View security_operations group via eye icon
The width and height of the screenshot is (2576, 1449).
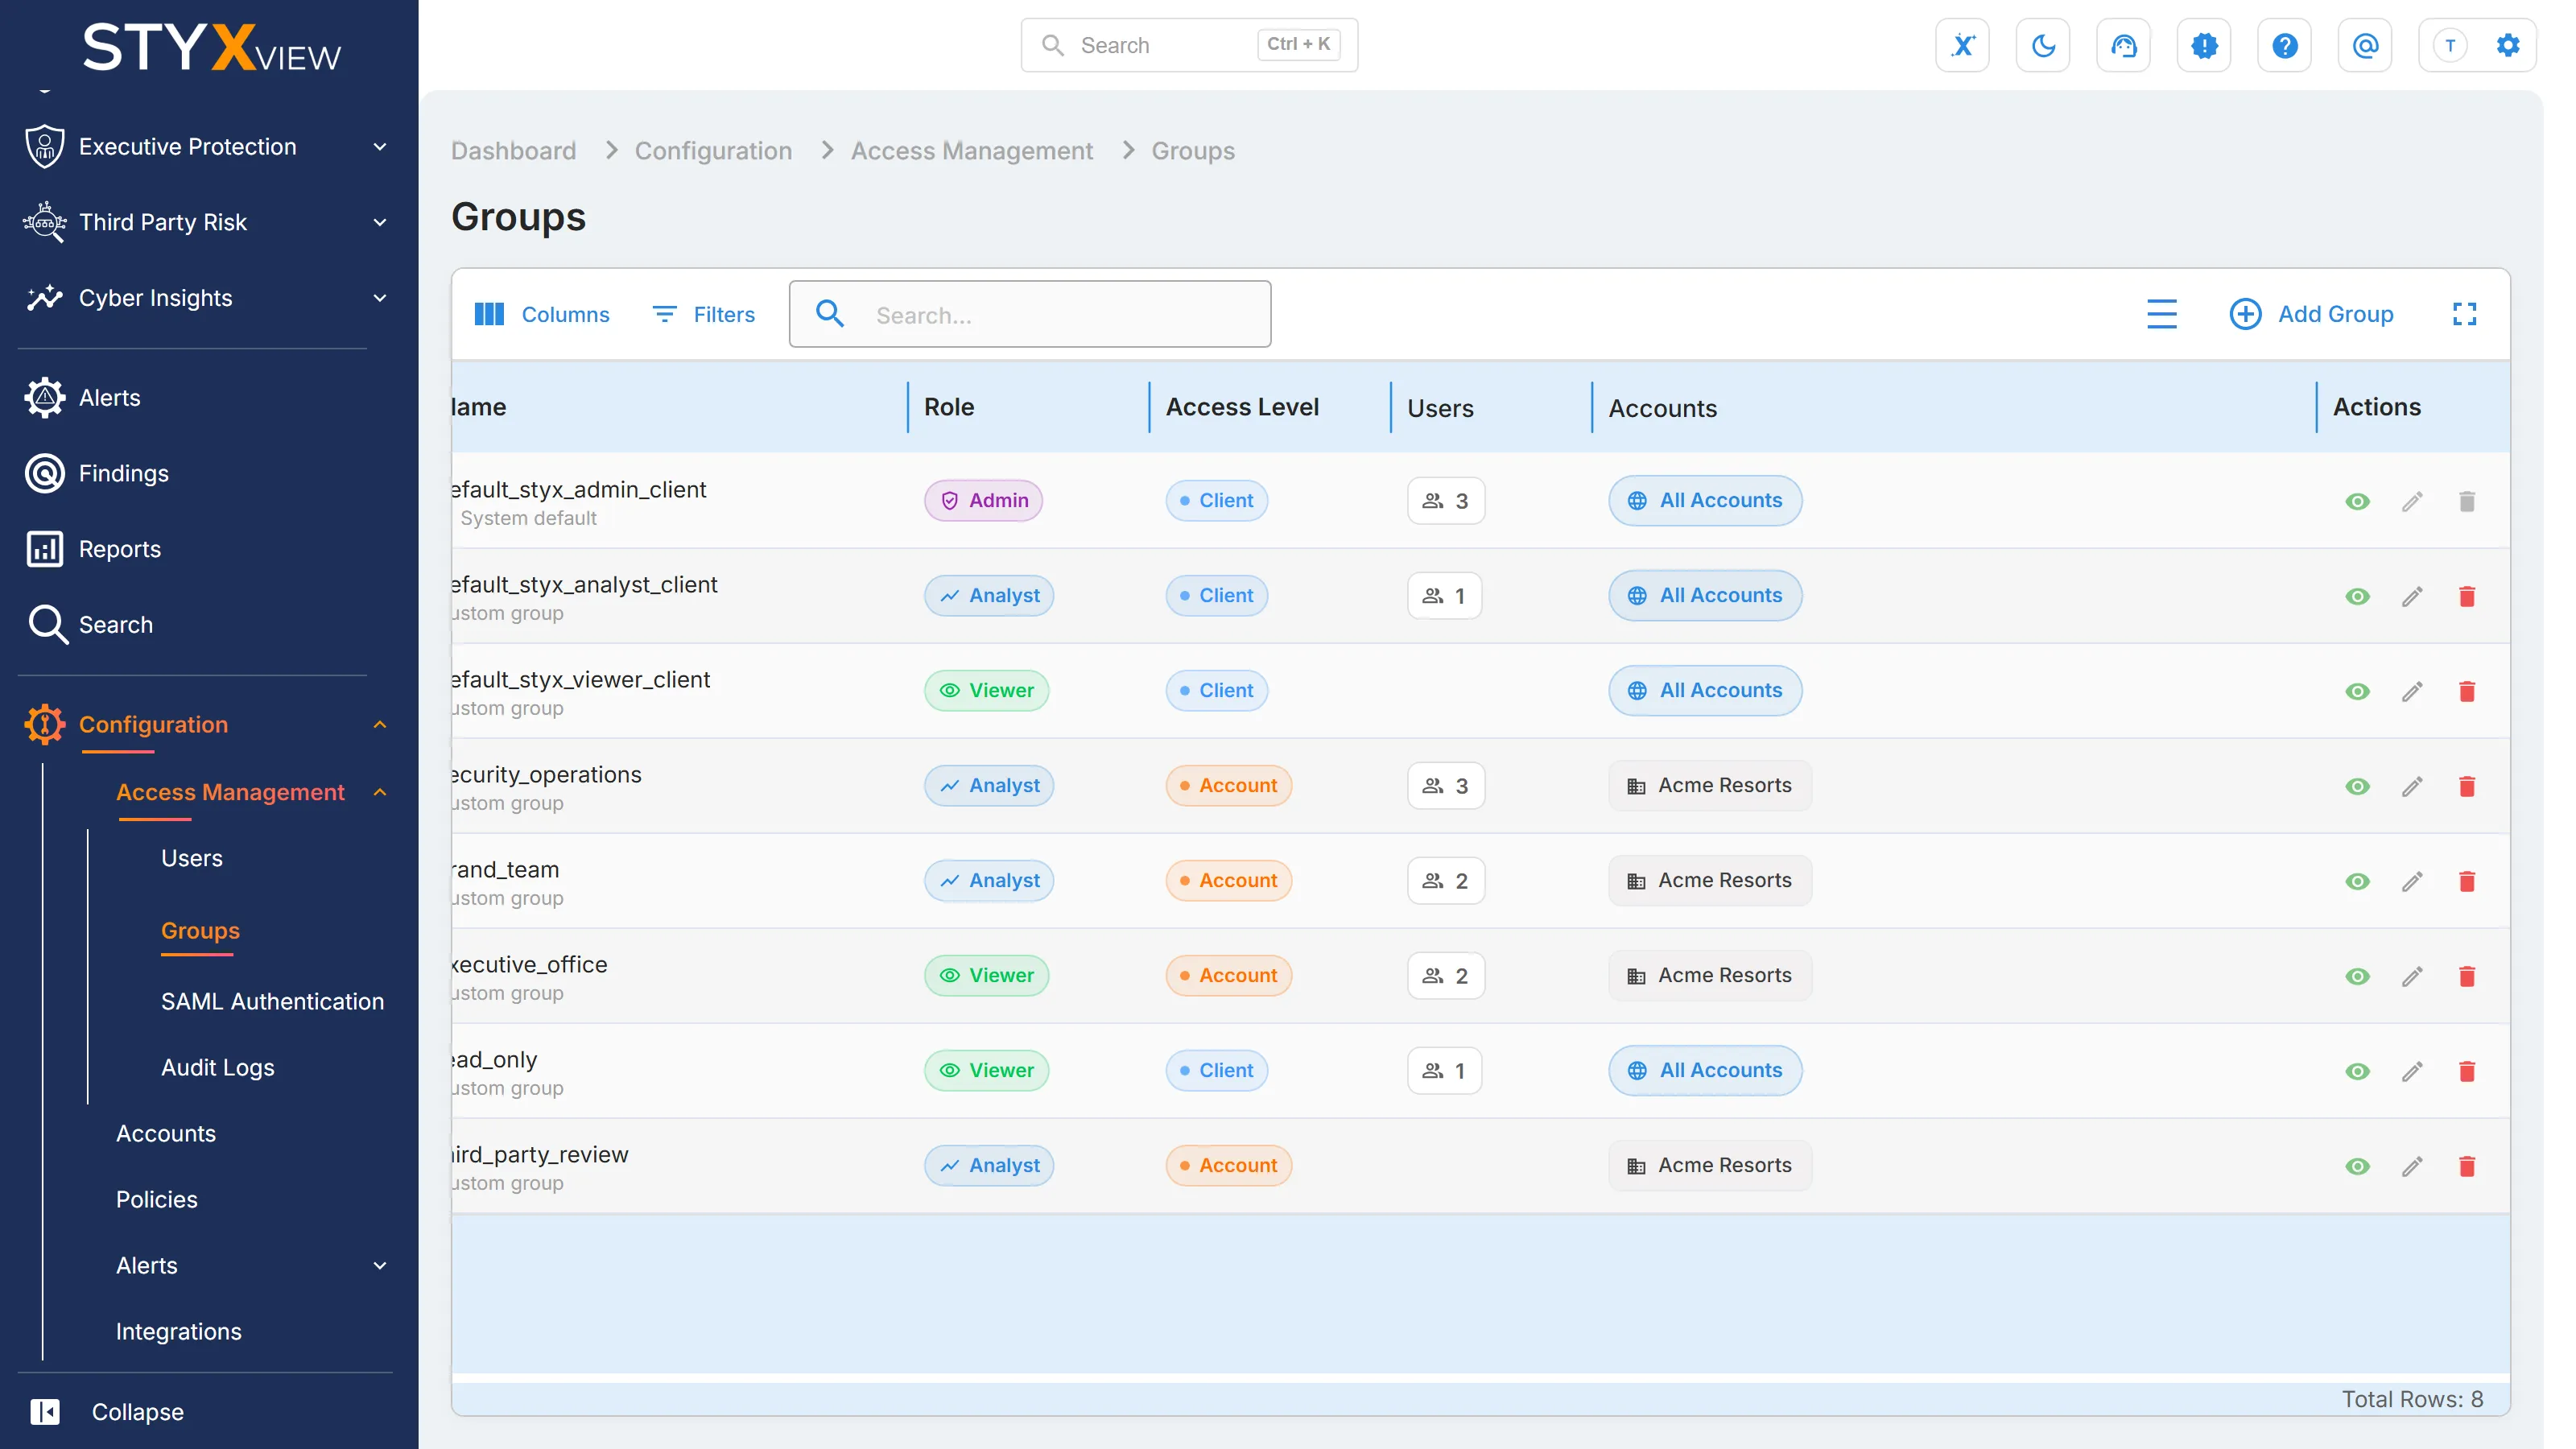point(2357,786)
